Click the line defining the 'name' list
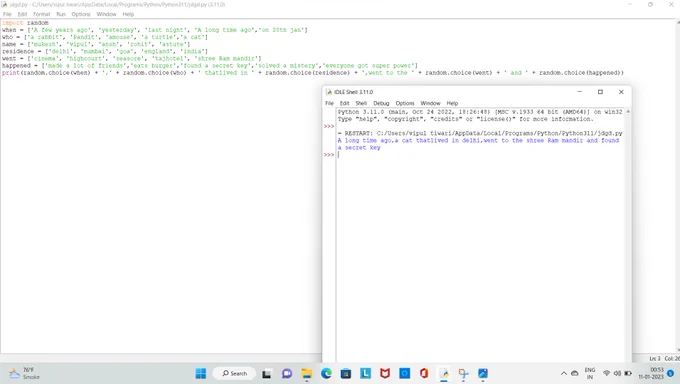 96,44
